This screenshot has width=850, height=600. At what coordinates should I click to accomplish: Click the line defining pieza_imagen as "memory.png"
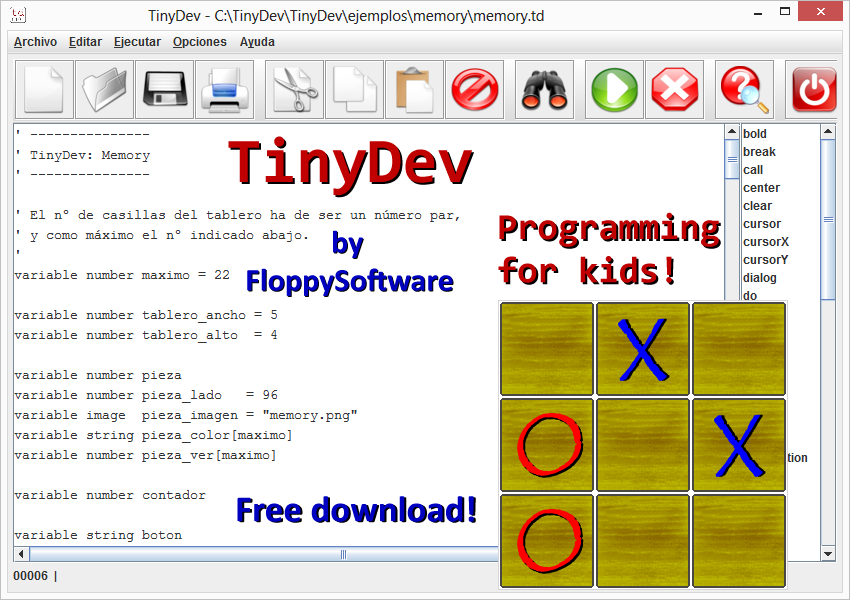click(x=186, y=415)
